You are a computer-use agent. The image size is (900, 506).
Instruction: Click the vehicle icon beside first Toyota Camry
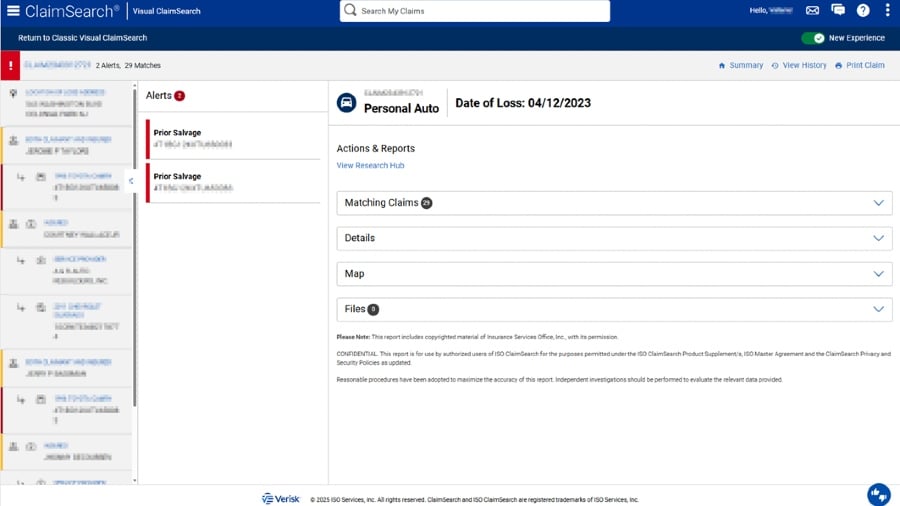pos(41,177)
